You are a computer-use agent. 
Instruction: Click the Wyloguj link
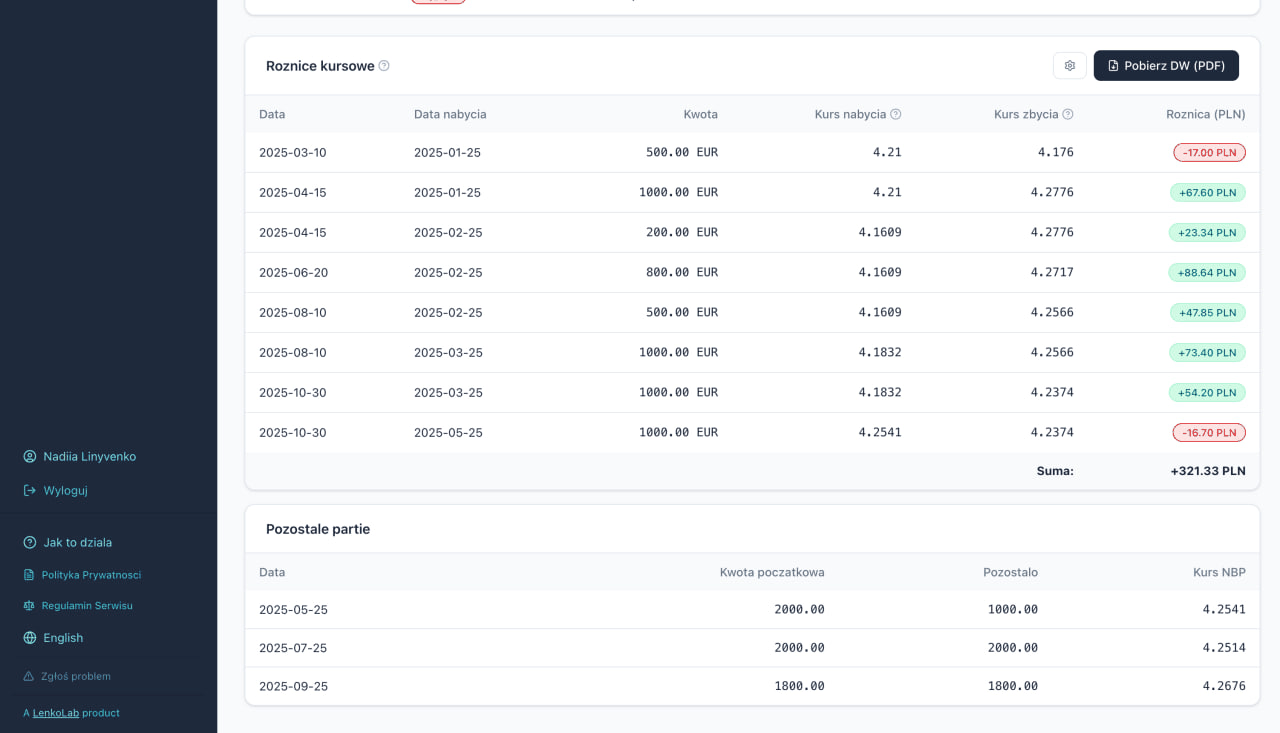tap(65, 491)
